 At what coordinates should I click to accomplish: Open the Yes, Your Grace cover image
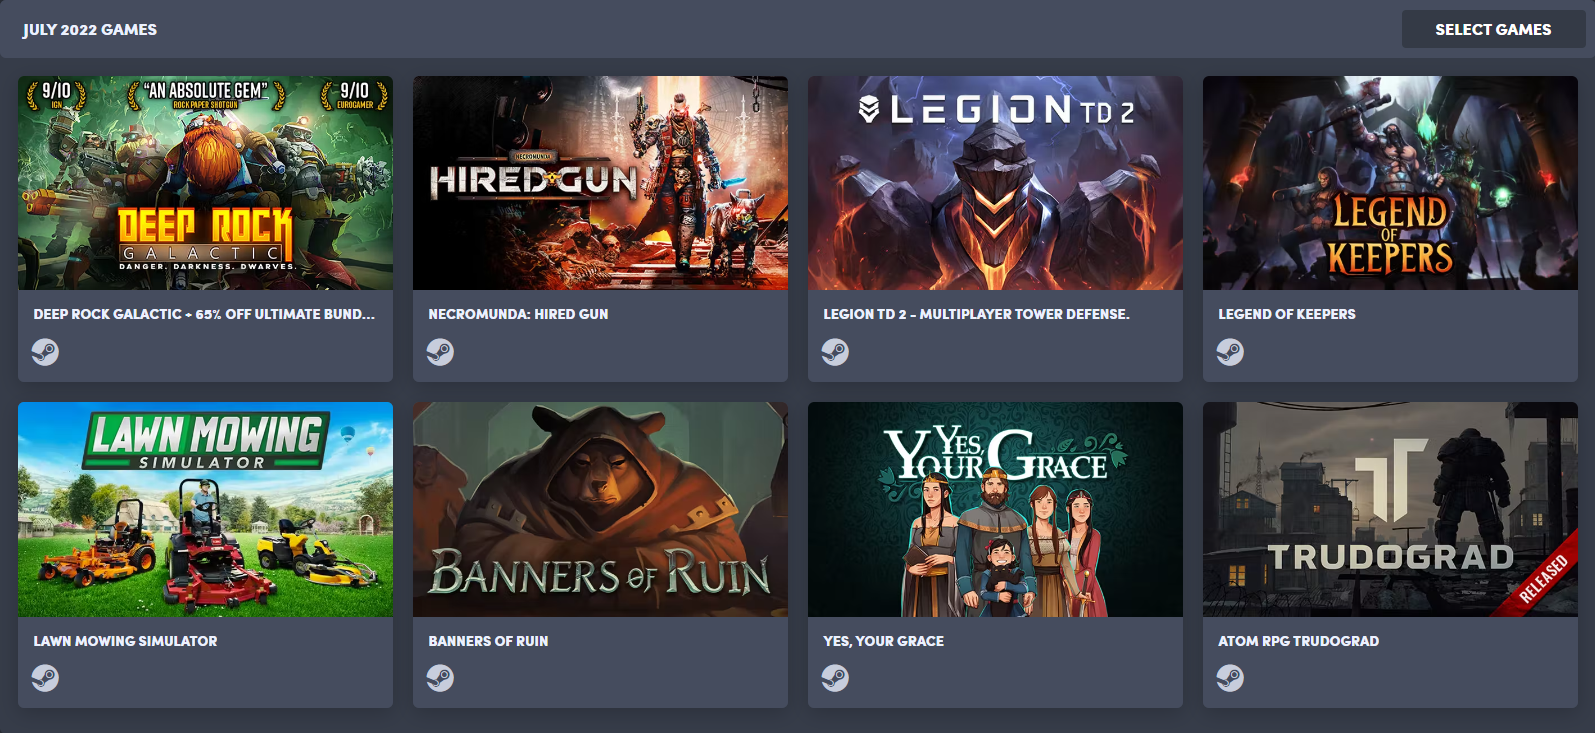tap(995, 509)
